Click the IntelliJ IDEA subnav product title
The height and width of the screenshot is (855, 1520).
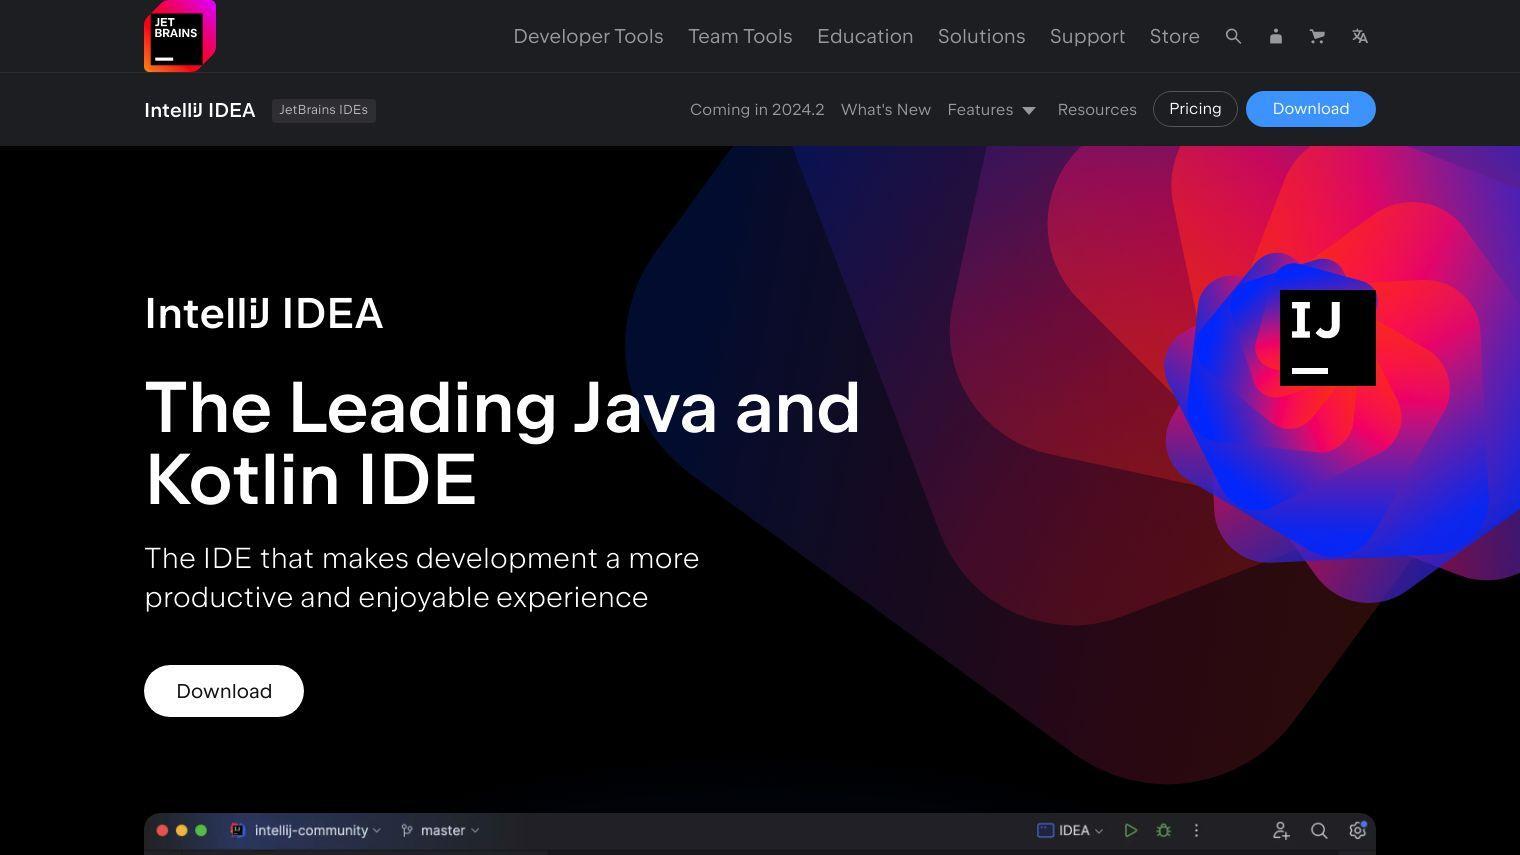[200, 110]
